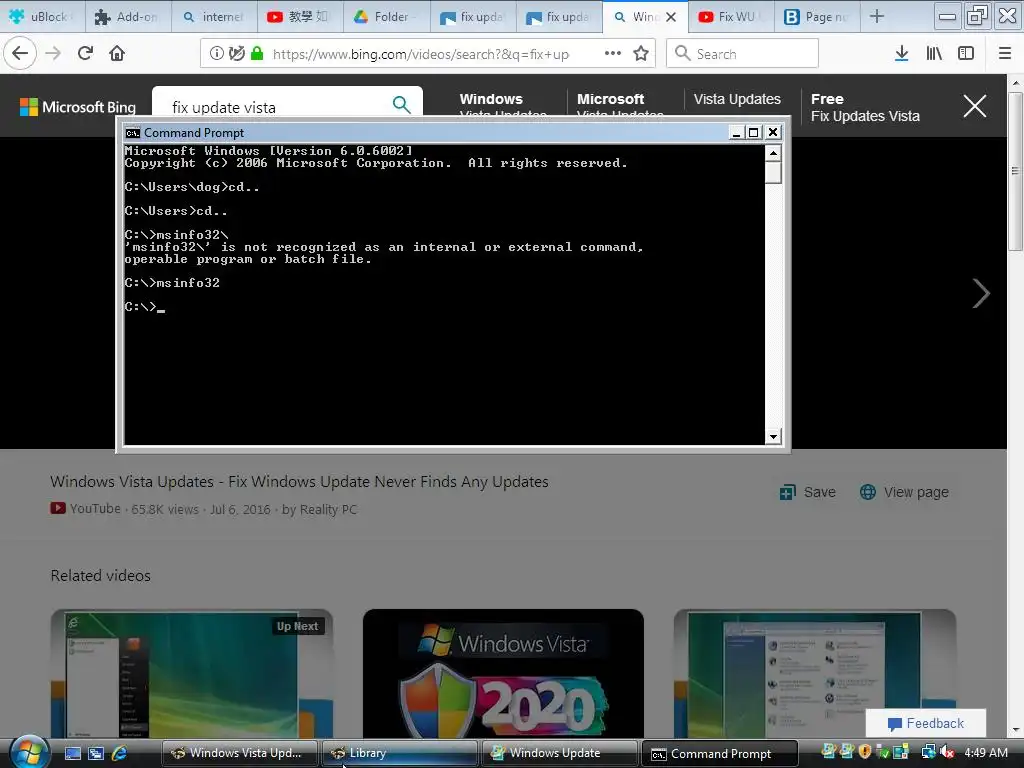Open the Up Next related video thumbnail
The image size is (1024, 768).
191,674
